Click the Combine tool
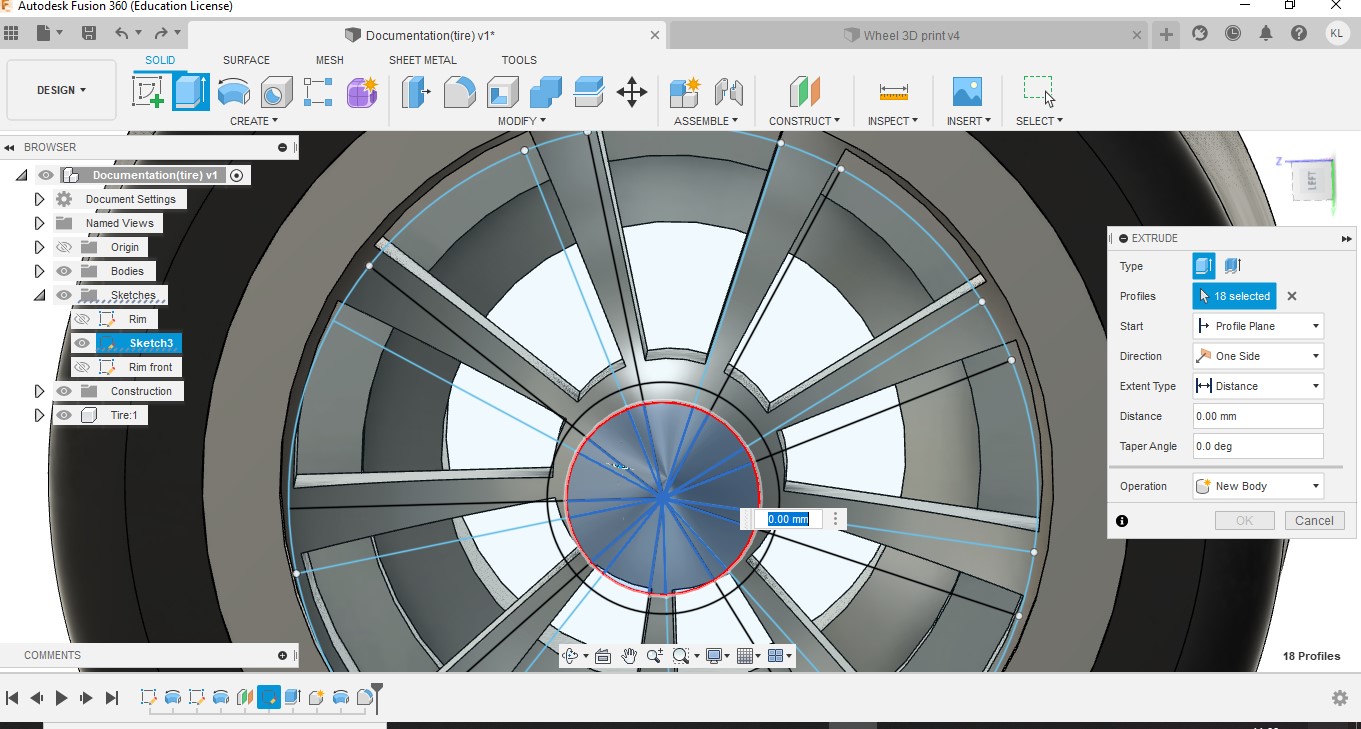This screenshot has height=729, width=1361. click(545, 92)
